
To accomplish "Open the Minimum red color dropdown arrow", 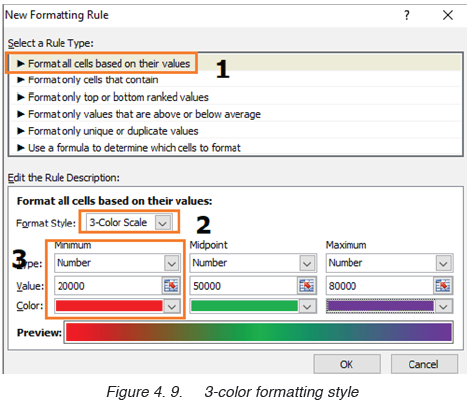I will tap(172, 306).
